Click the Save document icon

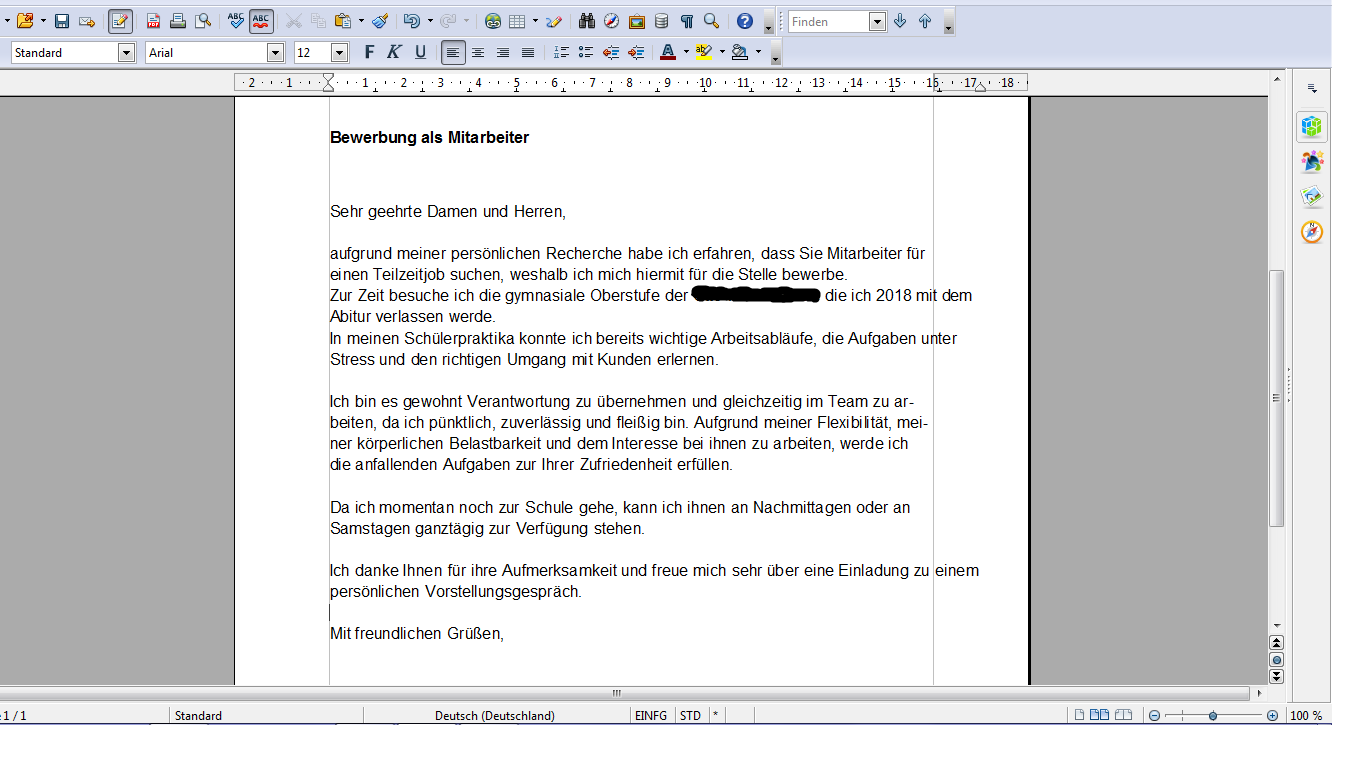point(61,21)
